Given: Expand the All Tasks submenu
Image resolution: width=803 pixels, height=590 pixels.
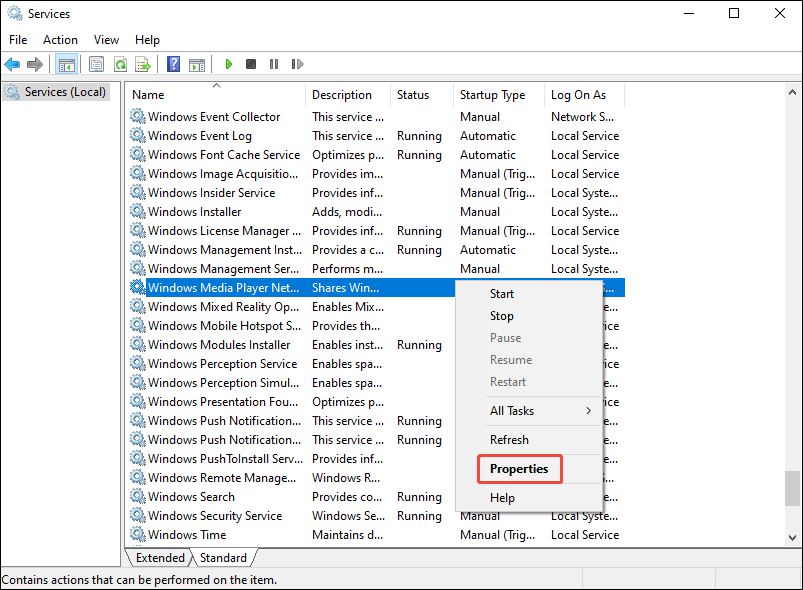Looking at the screenshot, I should click(x=514, y=410).
